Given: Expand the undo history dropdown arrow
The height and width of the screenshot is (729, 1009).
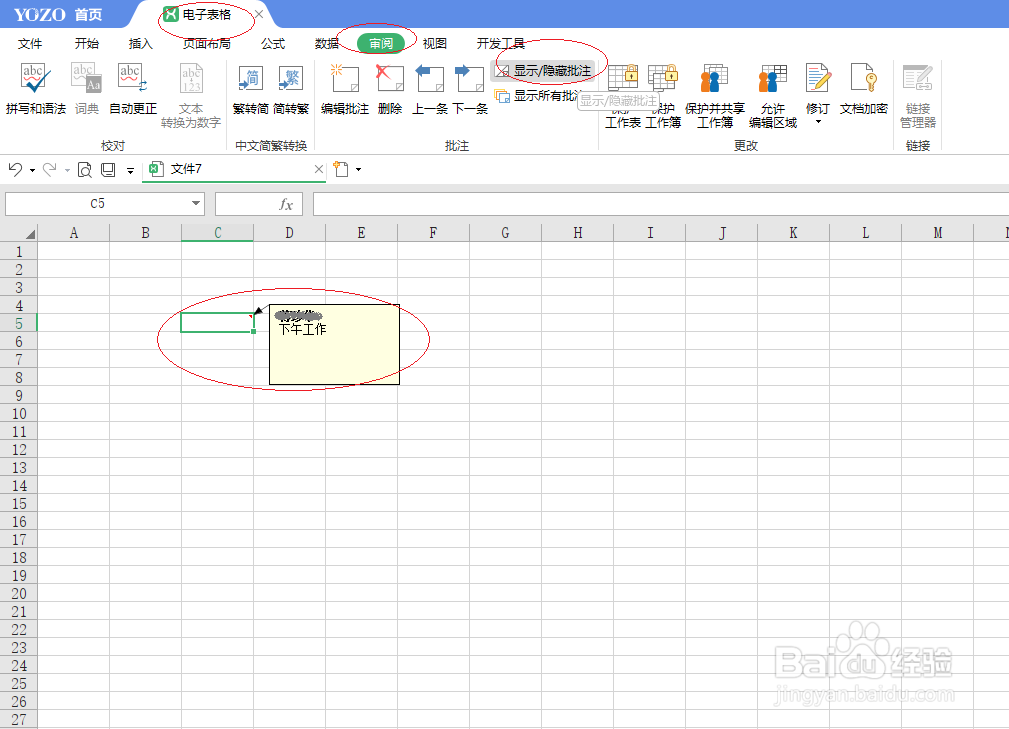Looking at the screenshot, I should click(x=32, y=170).
